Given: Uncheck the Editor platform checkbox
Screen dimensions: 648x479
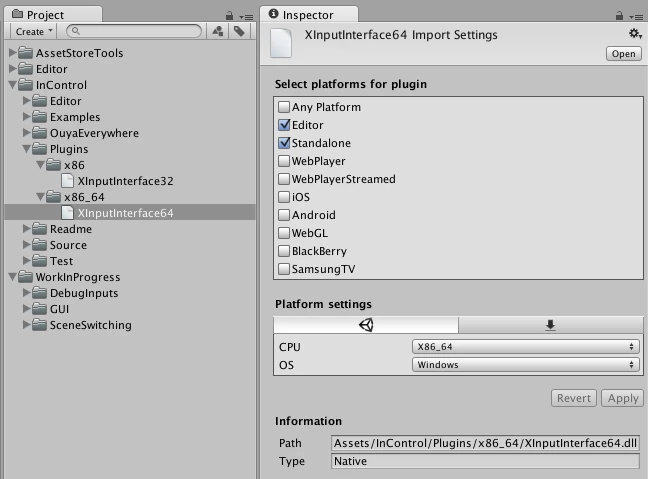Looking at the screenshot, I should point(284,125).
